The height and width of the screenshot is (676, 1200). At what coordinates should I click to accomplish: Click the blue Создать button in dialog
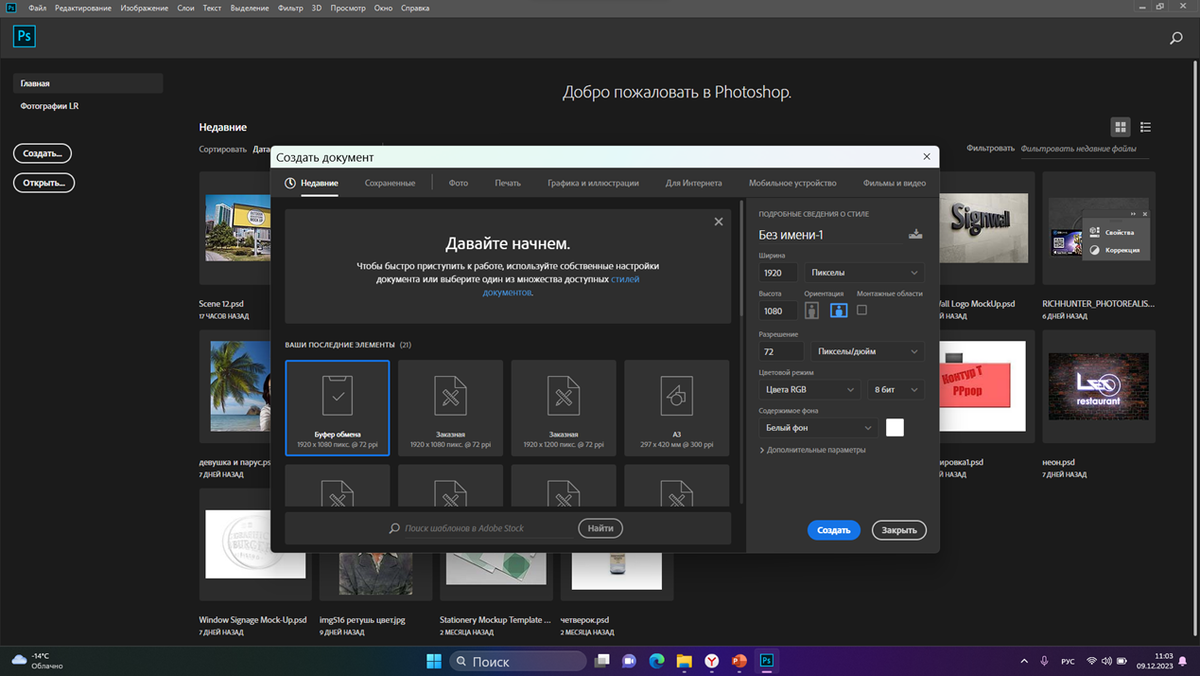coord(834,530)
